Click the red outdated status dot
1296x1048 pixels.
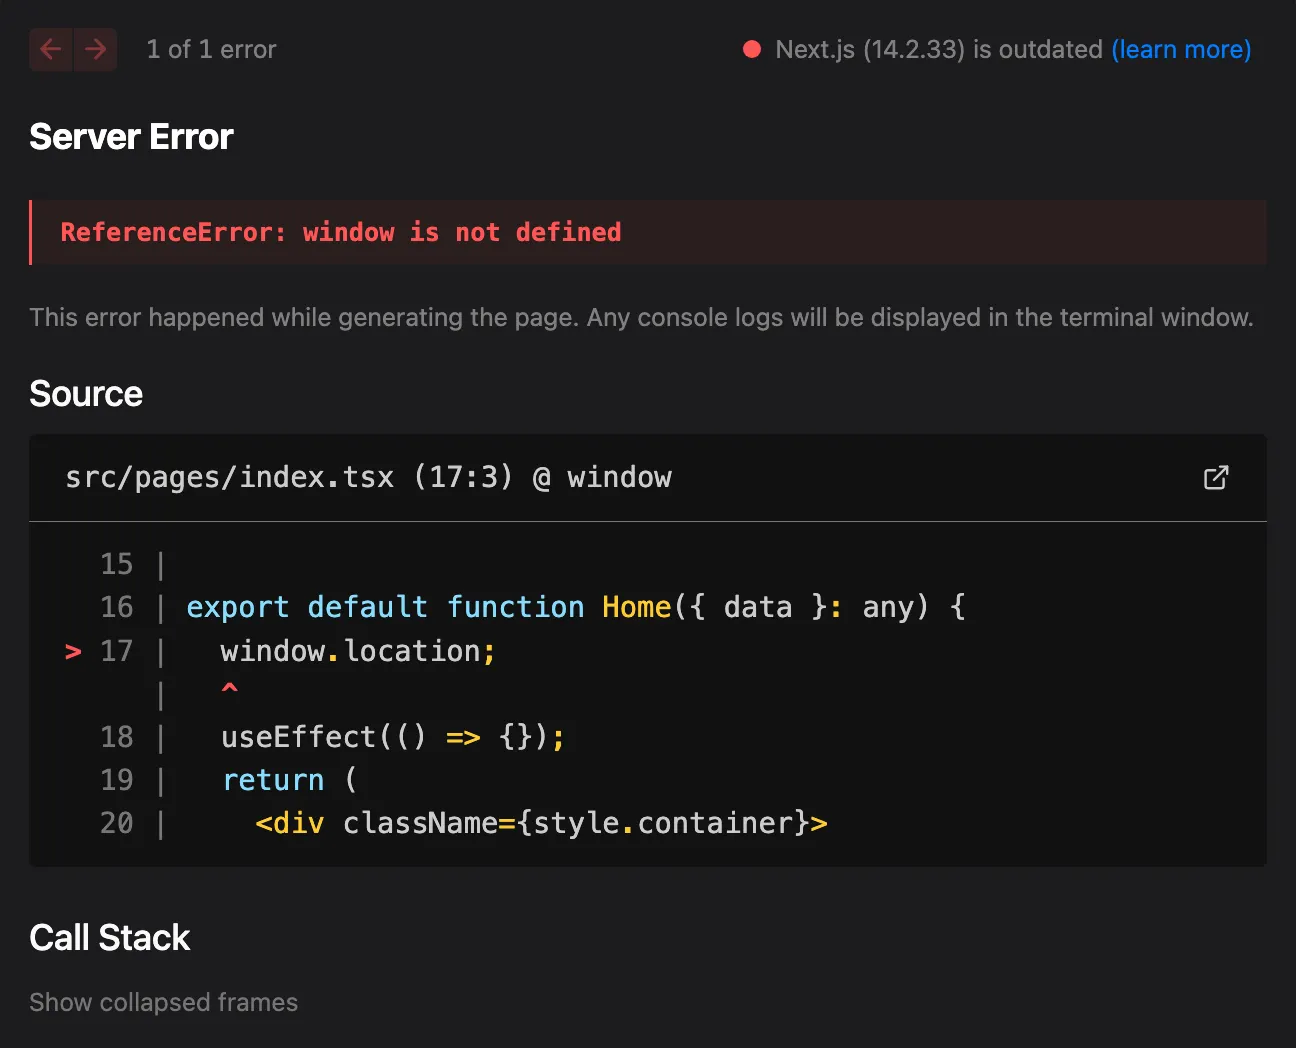point(752,49)
